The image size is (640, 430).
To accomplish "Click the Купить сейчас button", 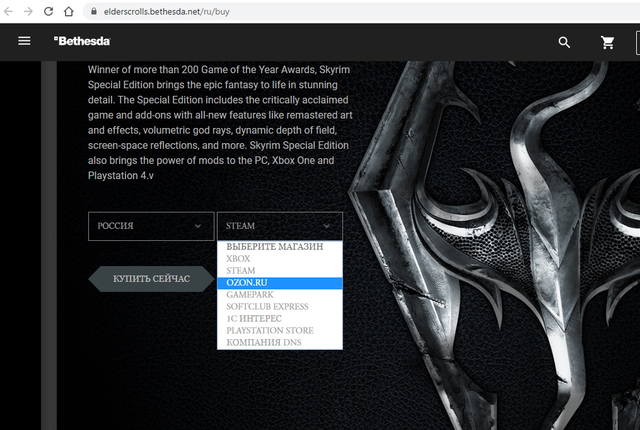I will click(151, 279).
